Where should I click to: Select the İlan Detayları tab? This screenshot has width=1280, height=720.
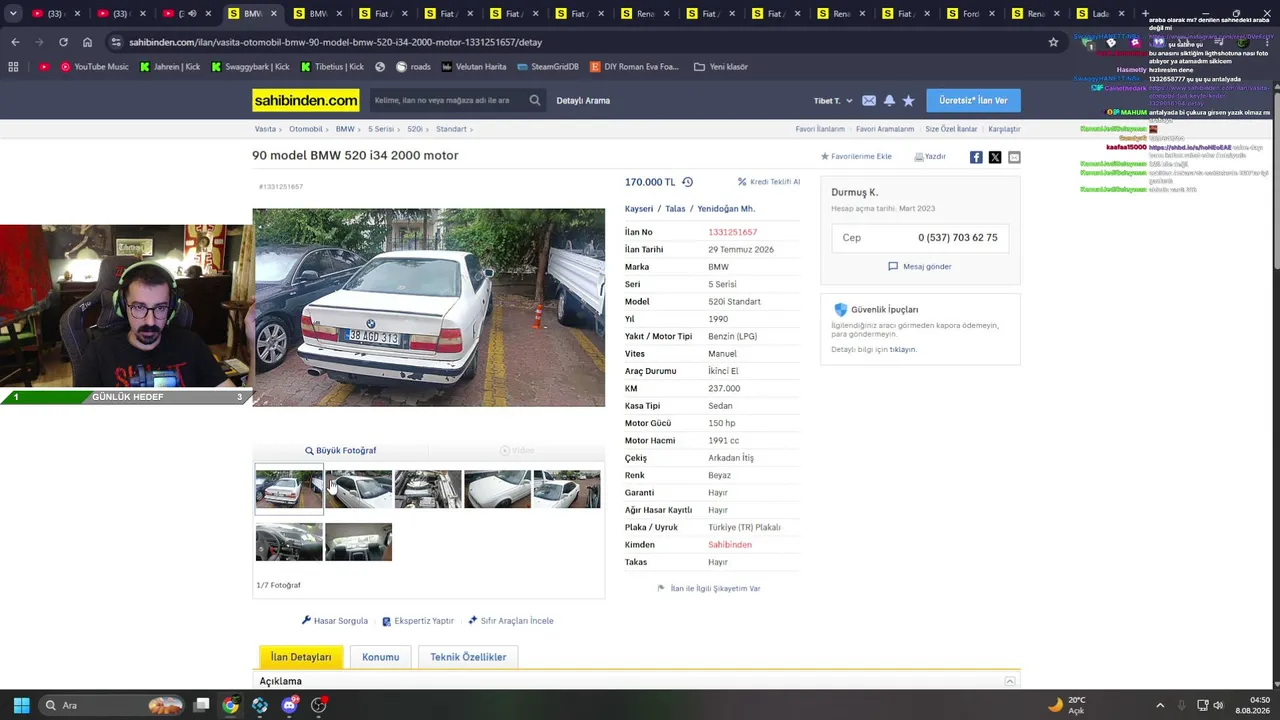(301, 657)
